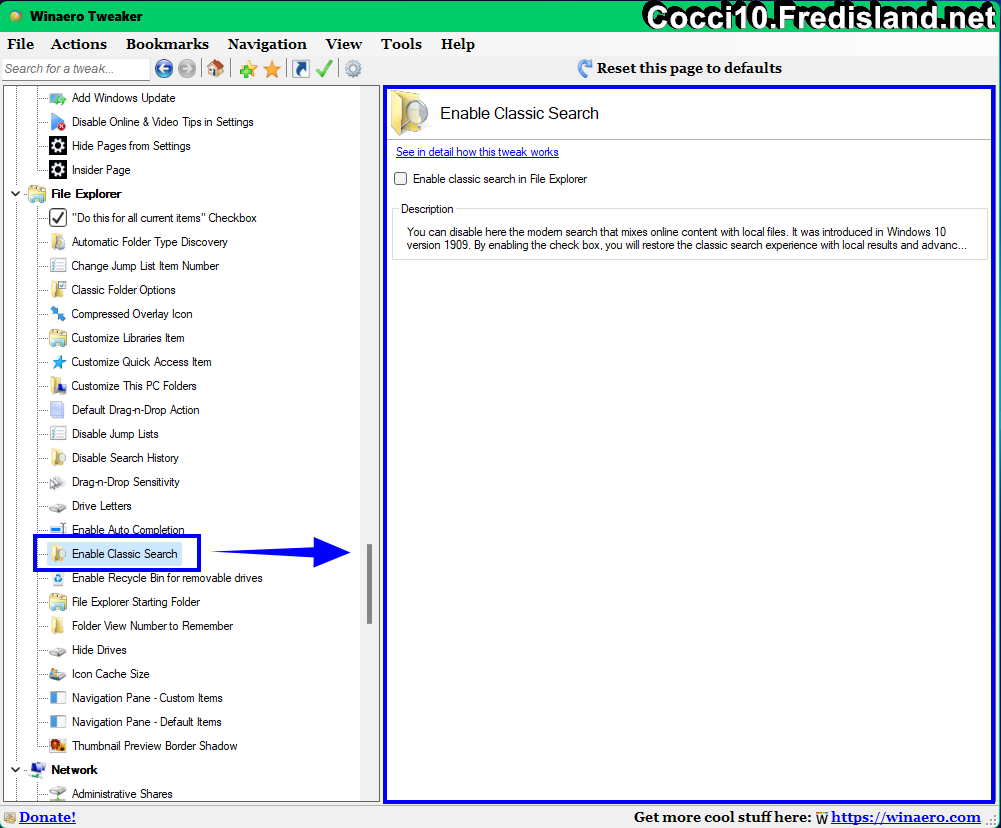1001x828 pixels.
Task: Select Navigation Pane - Custom Items
Action: [147, 698]
